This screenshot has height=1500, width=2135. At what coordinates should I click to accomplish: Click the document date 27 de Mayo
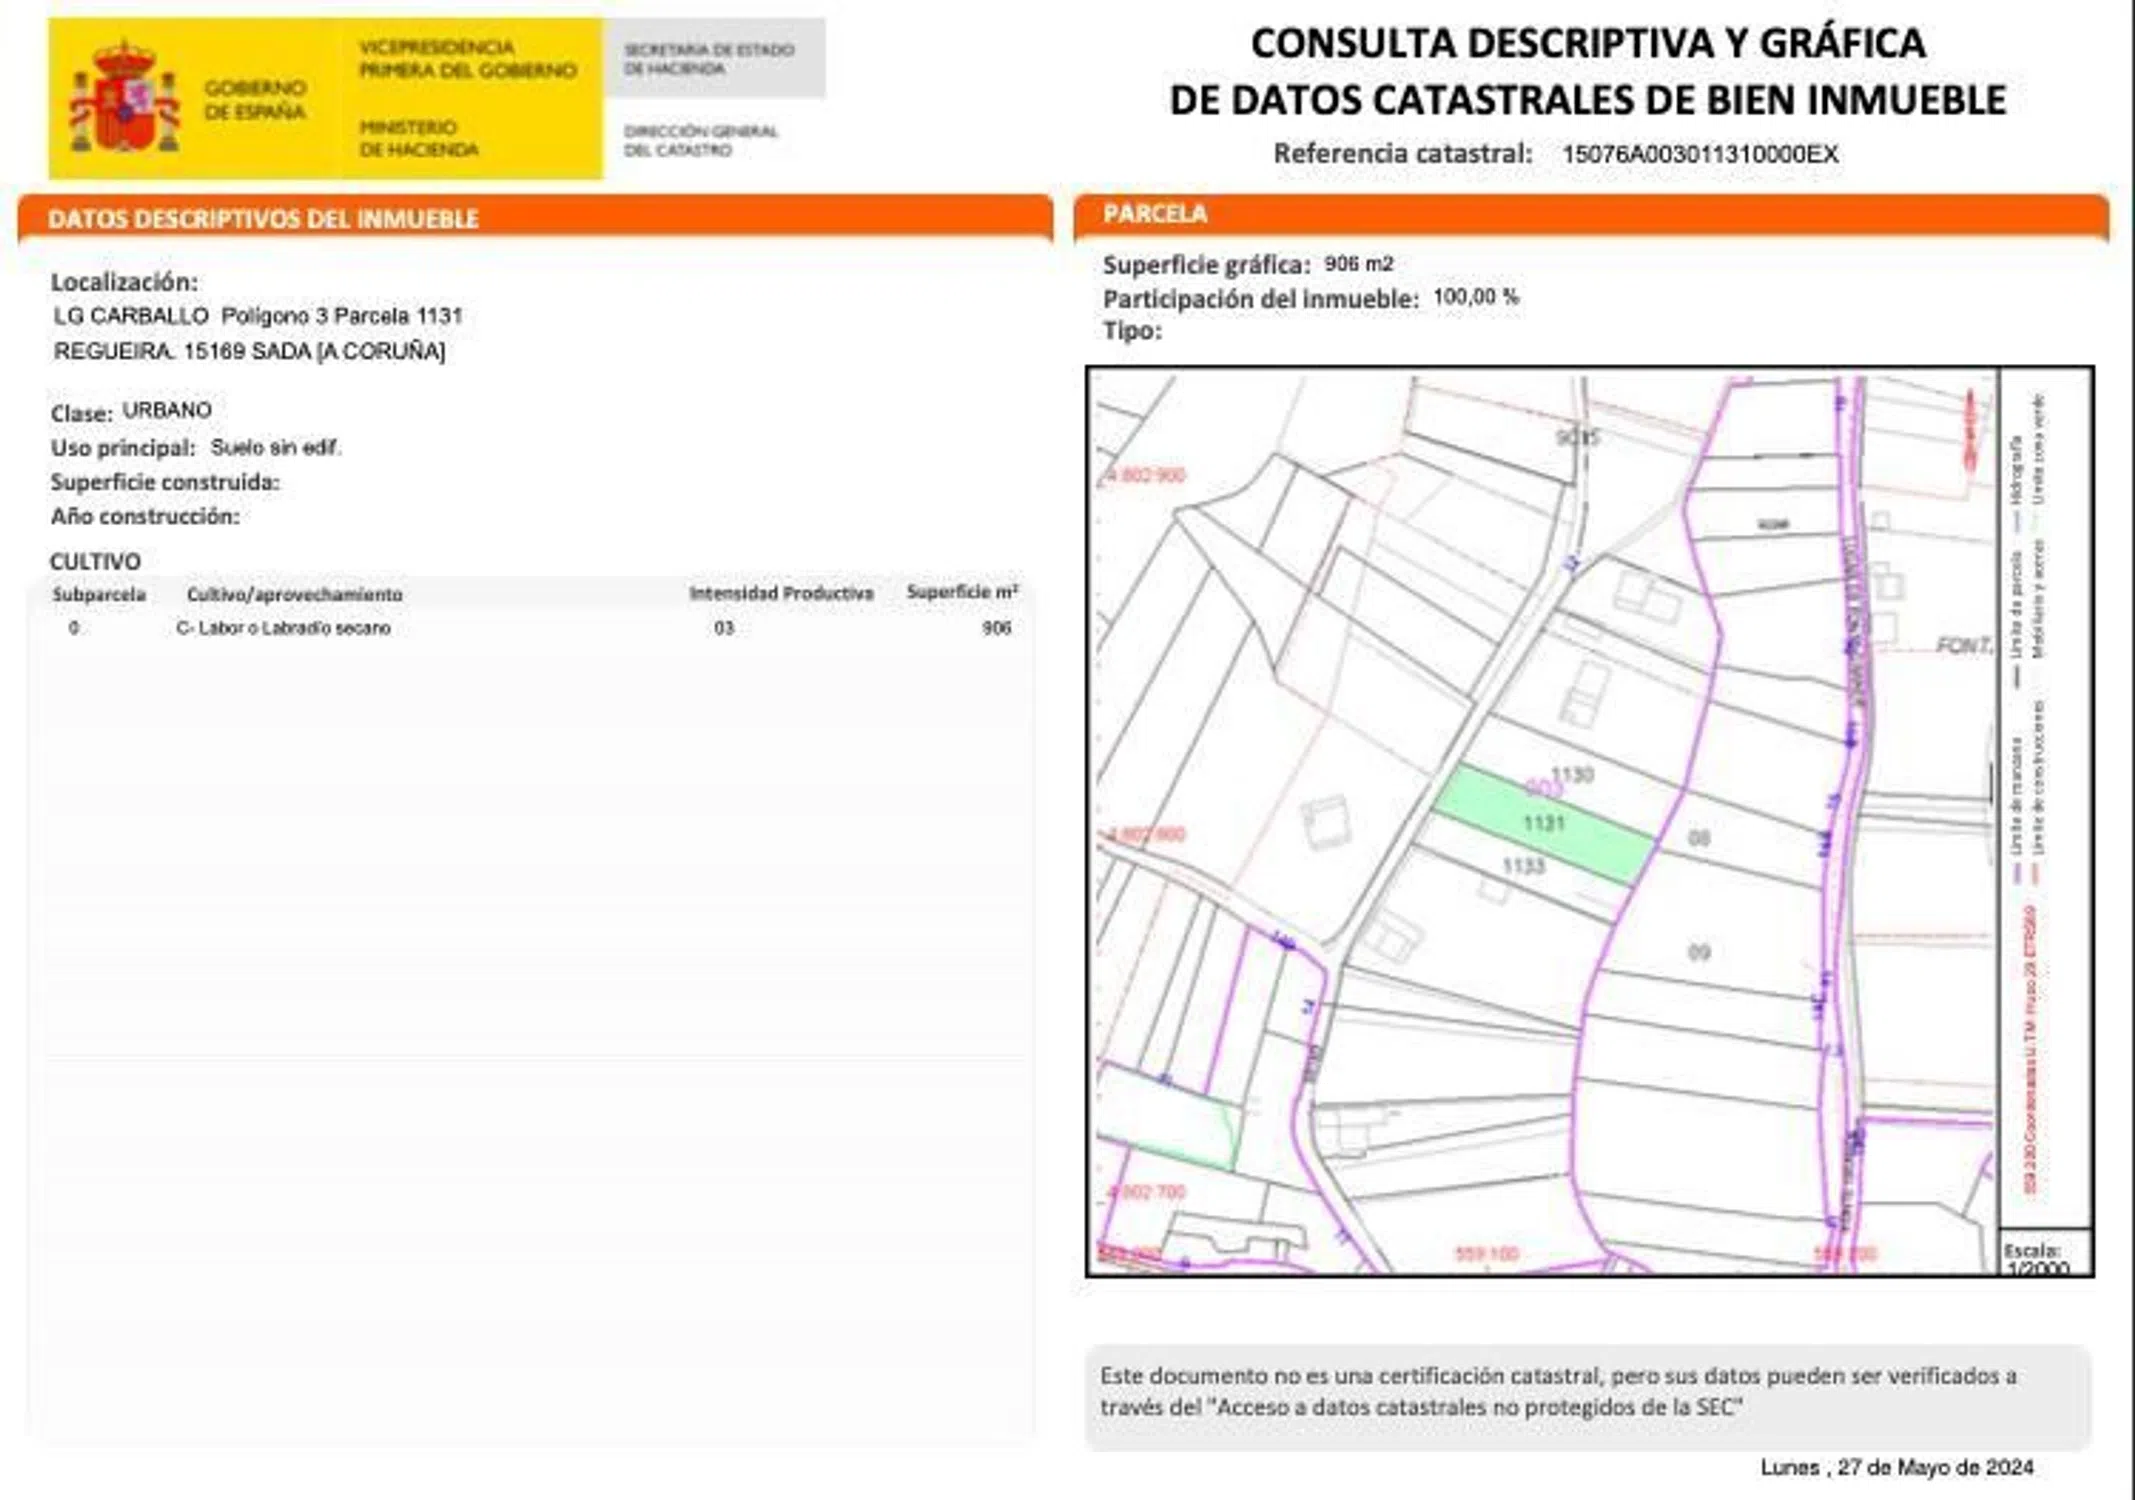coord(1896,1467)
